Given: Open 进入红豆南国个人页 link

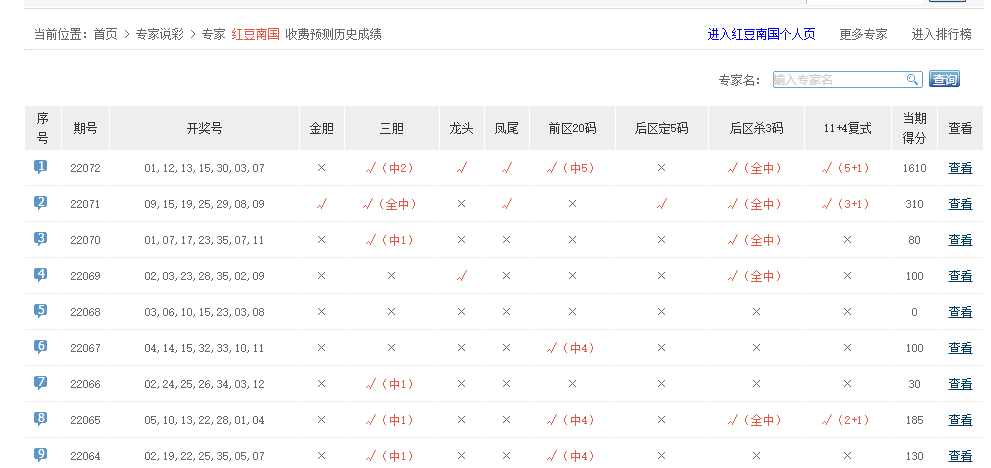Looking at the screenshot, I should [761, 34].
